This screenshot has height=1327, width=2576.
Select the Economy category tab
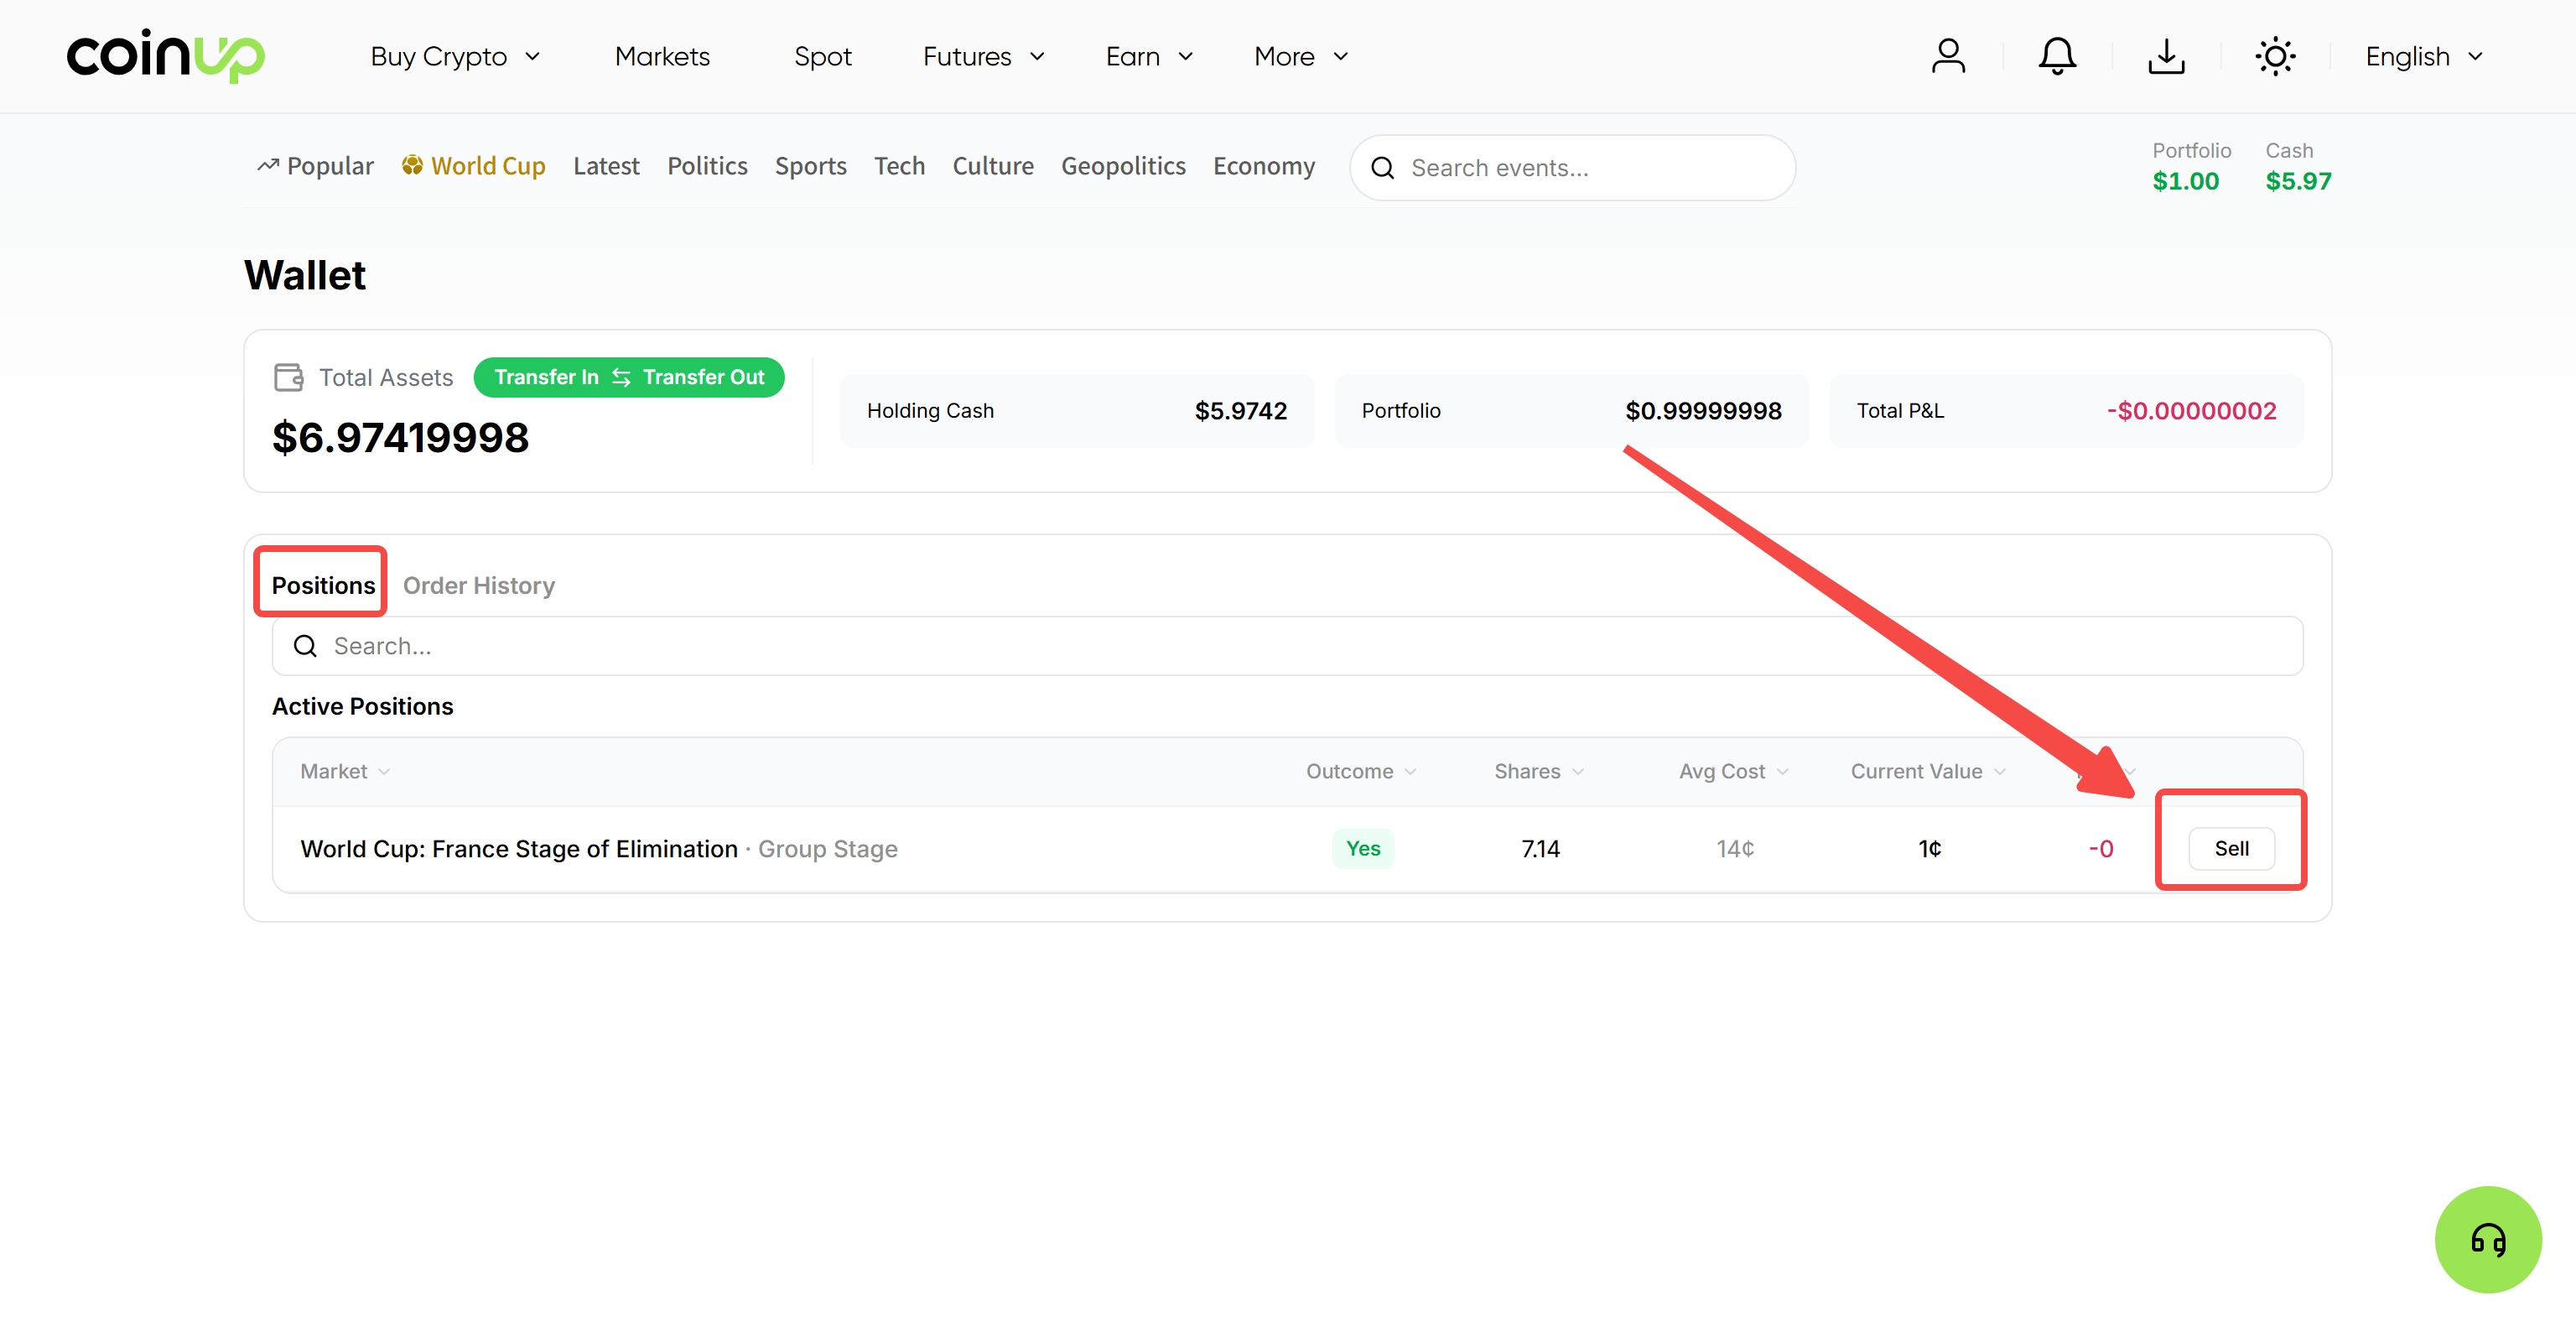click(1263, 165)
